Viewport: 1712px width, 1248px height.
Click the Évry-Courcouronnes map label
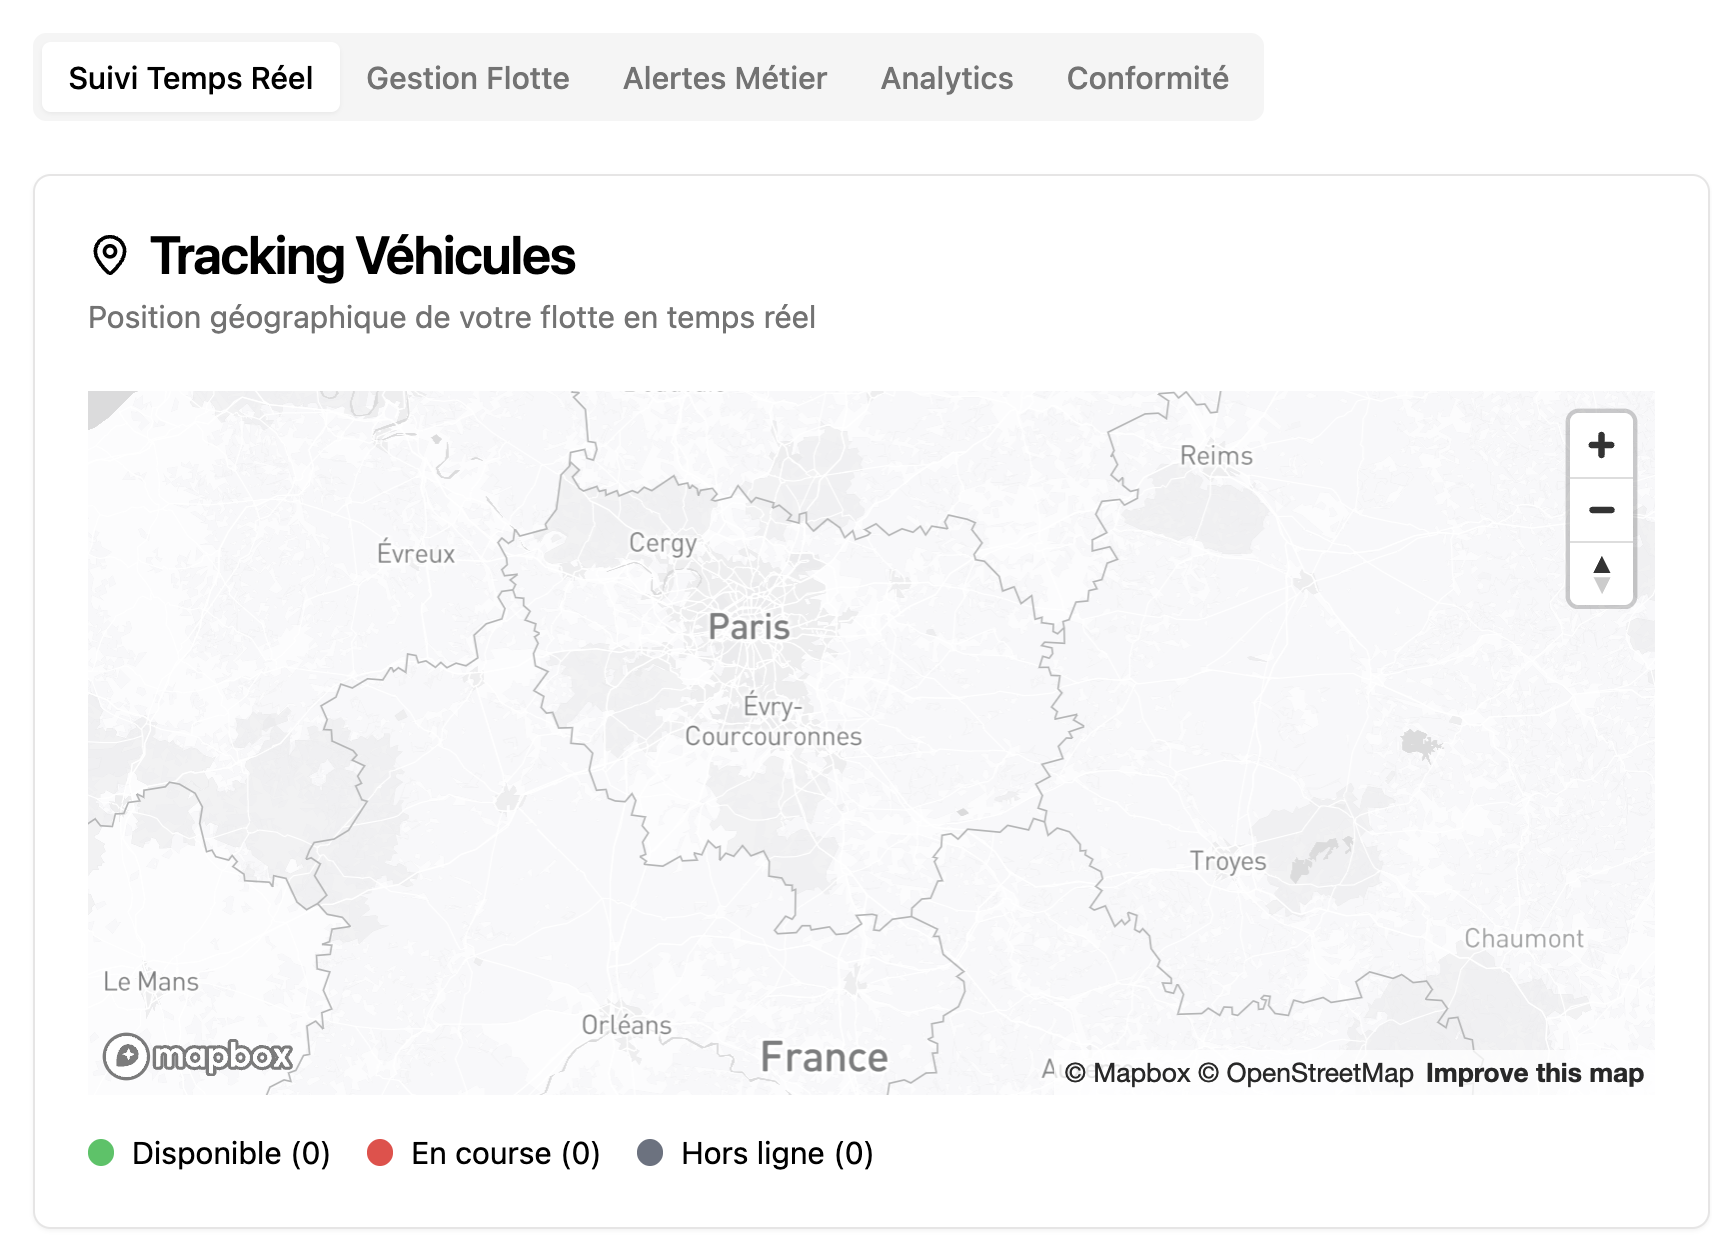coord(773,721)
